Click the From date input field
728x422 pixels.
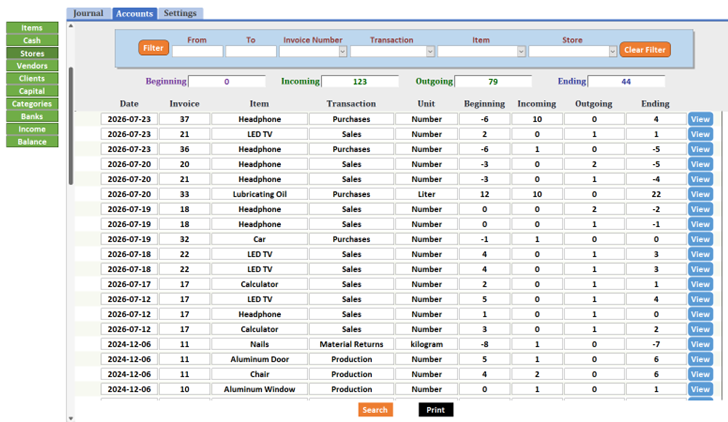197,52
